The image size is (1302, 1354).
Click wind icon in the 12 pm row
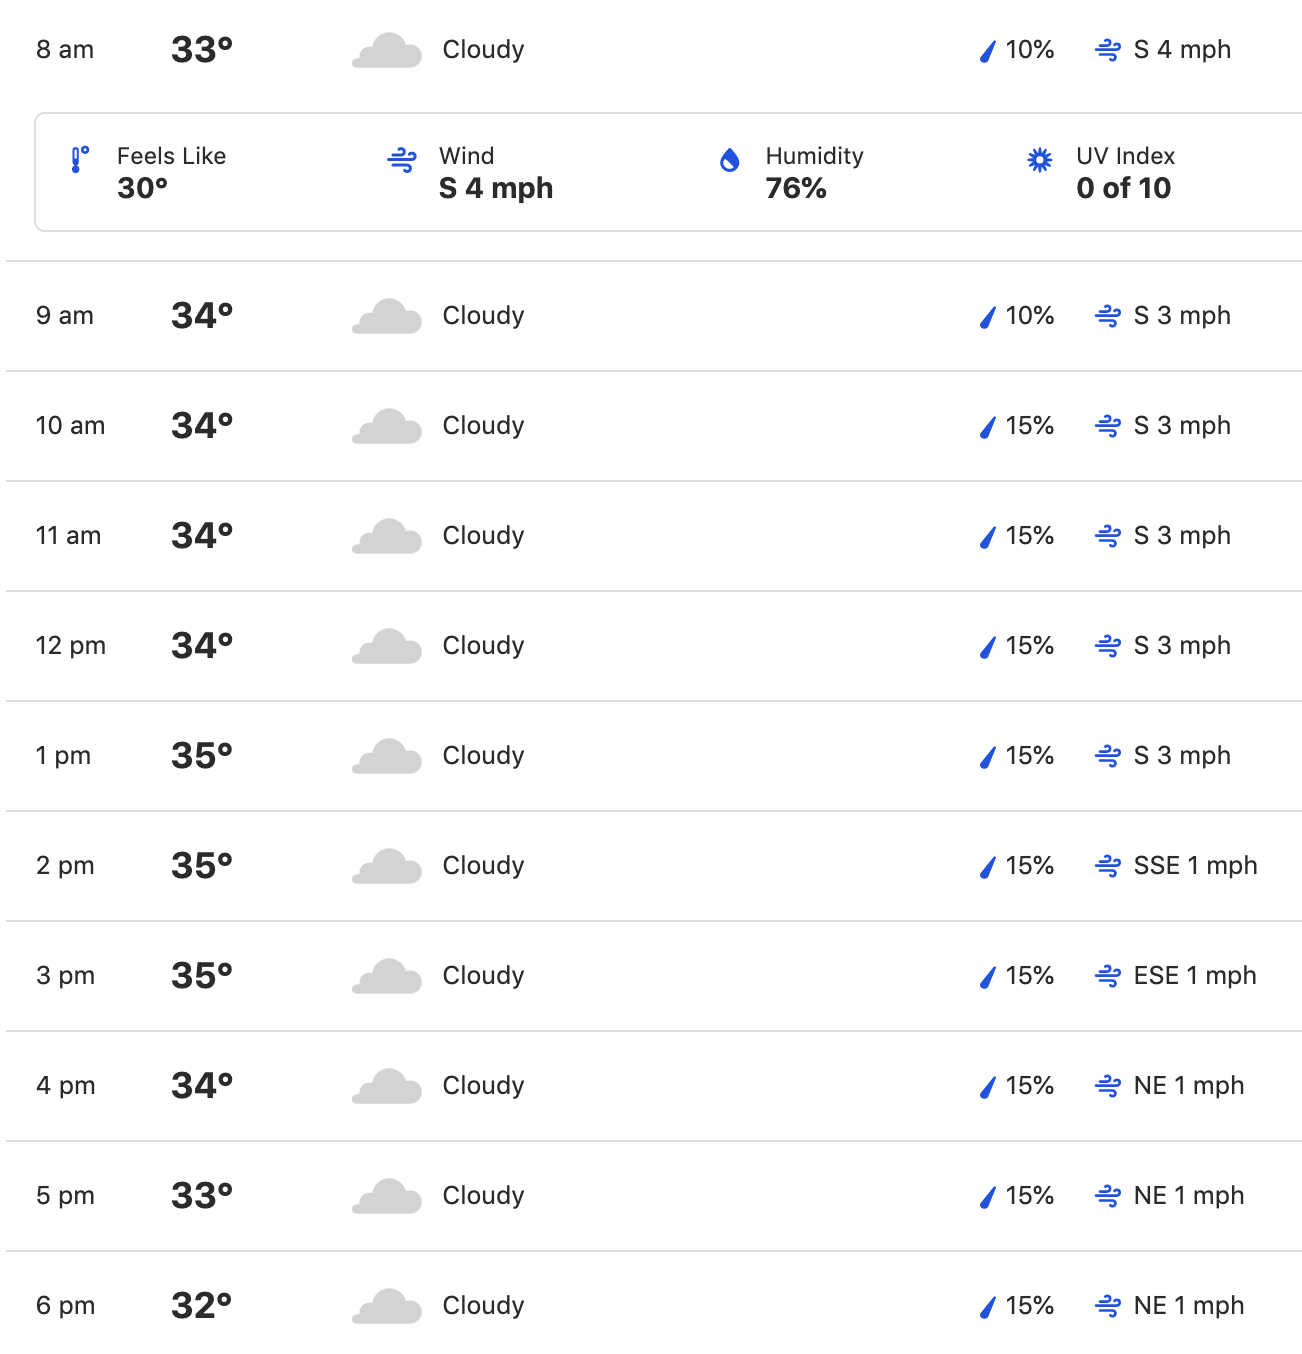[x=1108, y=646]
